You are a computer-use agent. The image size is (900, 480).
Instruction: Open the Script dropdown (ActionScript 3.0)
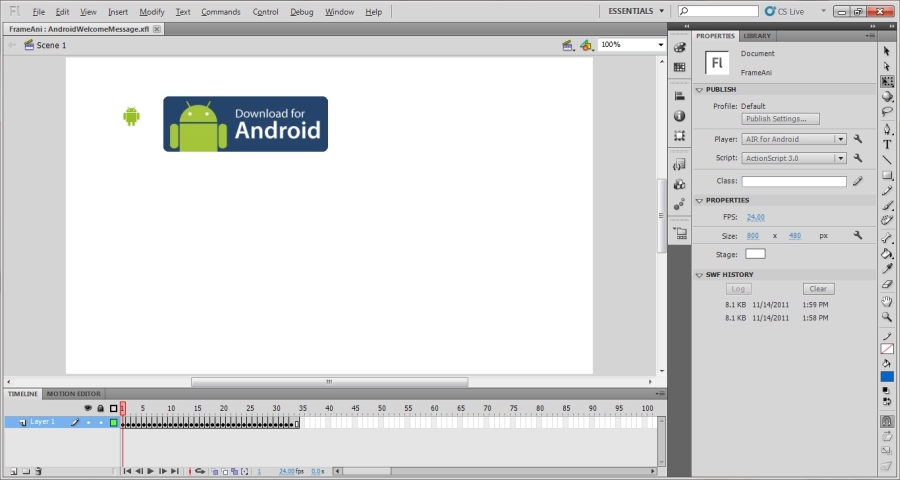(794, 158)
